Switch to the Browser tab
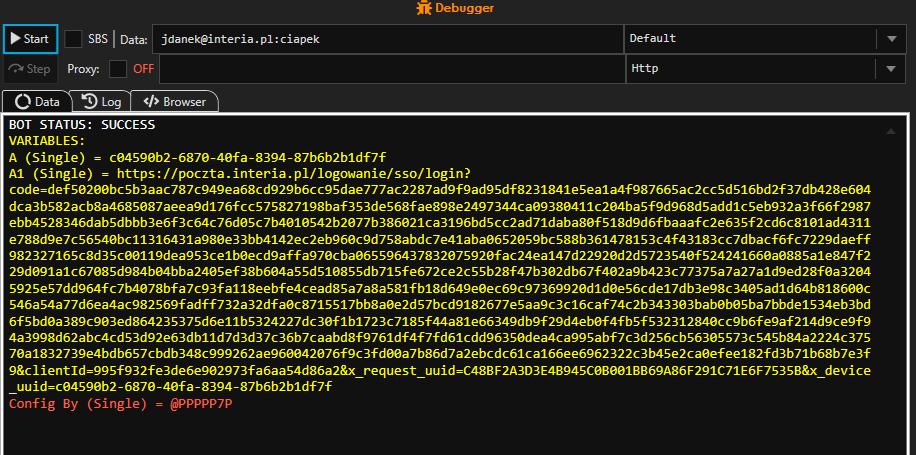916x455 pixels. pyautogui.click(x=175, y=101)
